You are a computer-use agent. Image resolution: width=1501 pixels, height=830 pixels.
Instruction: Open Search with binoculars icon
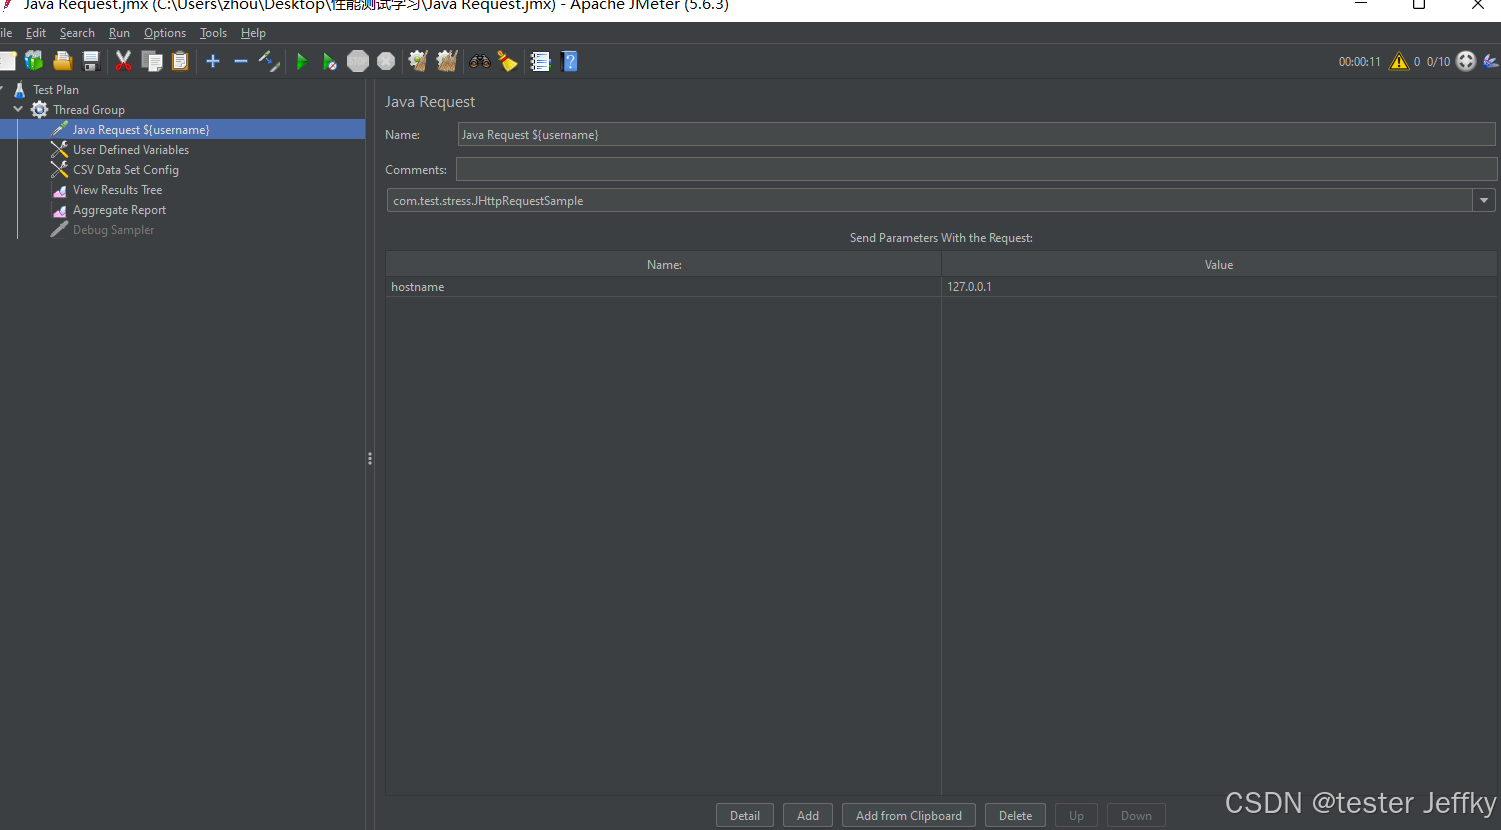pyautogui.click(x=480, y=61)
